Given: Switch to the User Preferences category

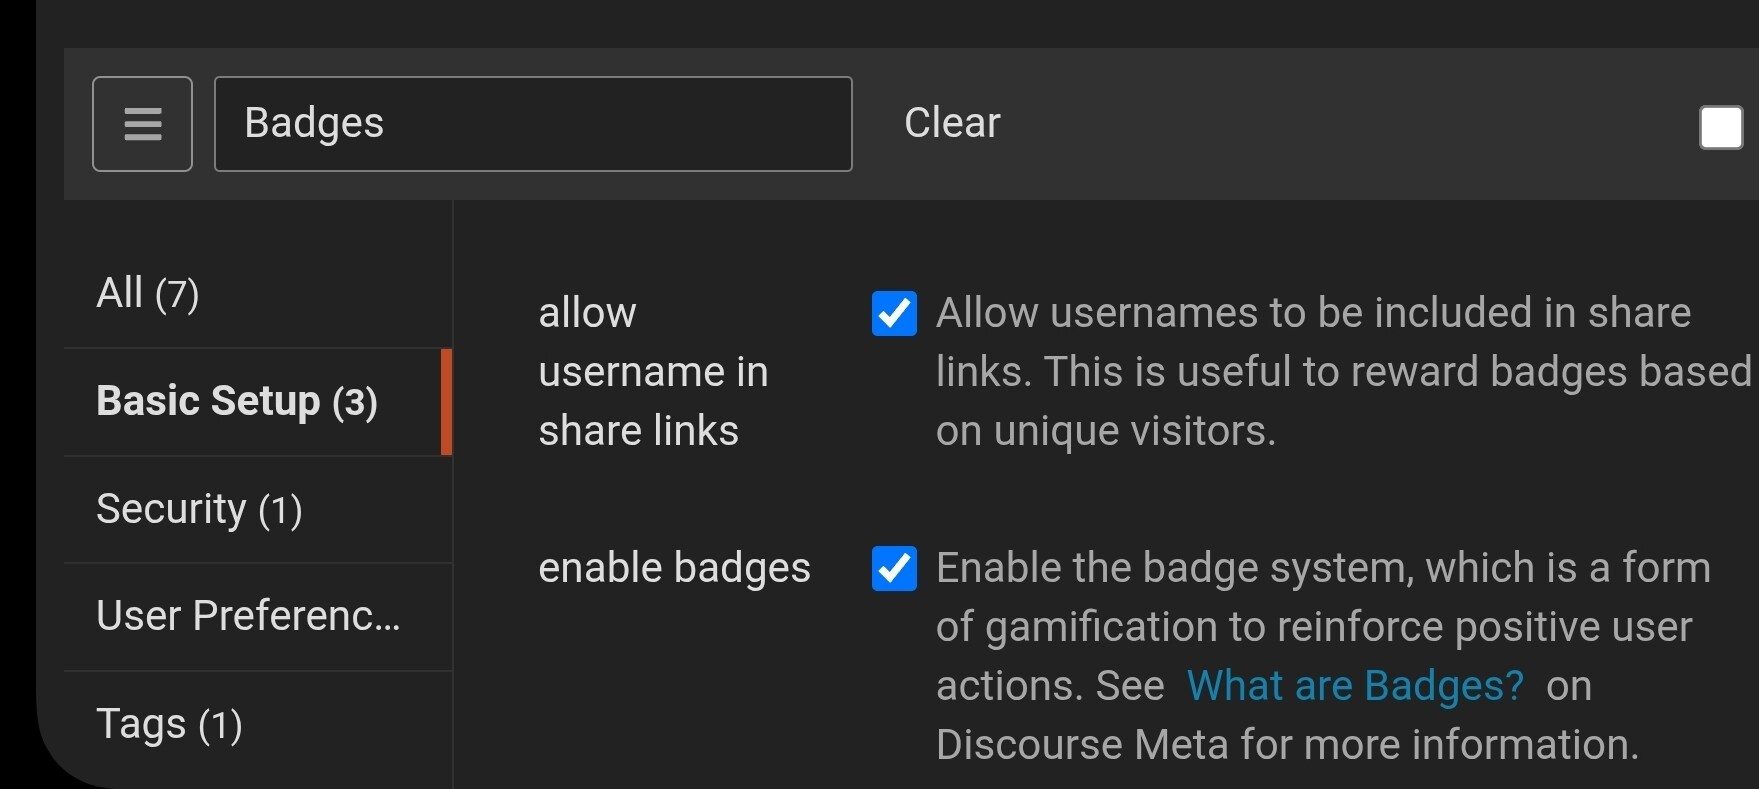Looking at the screenshot, I should tap(248, 617).
